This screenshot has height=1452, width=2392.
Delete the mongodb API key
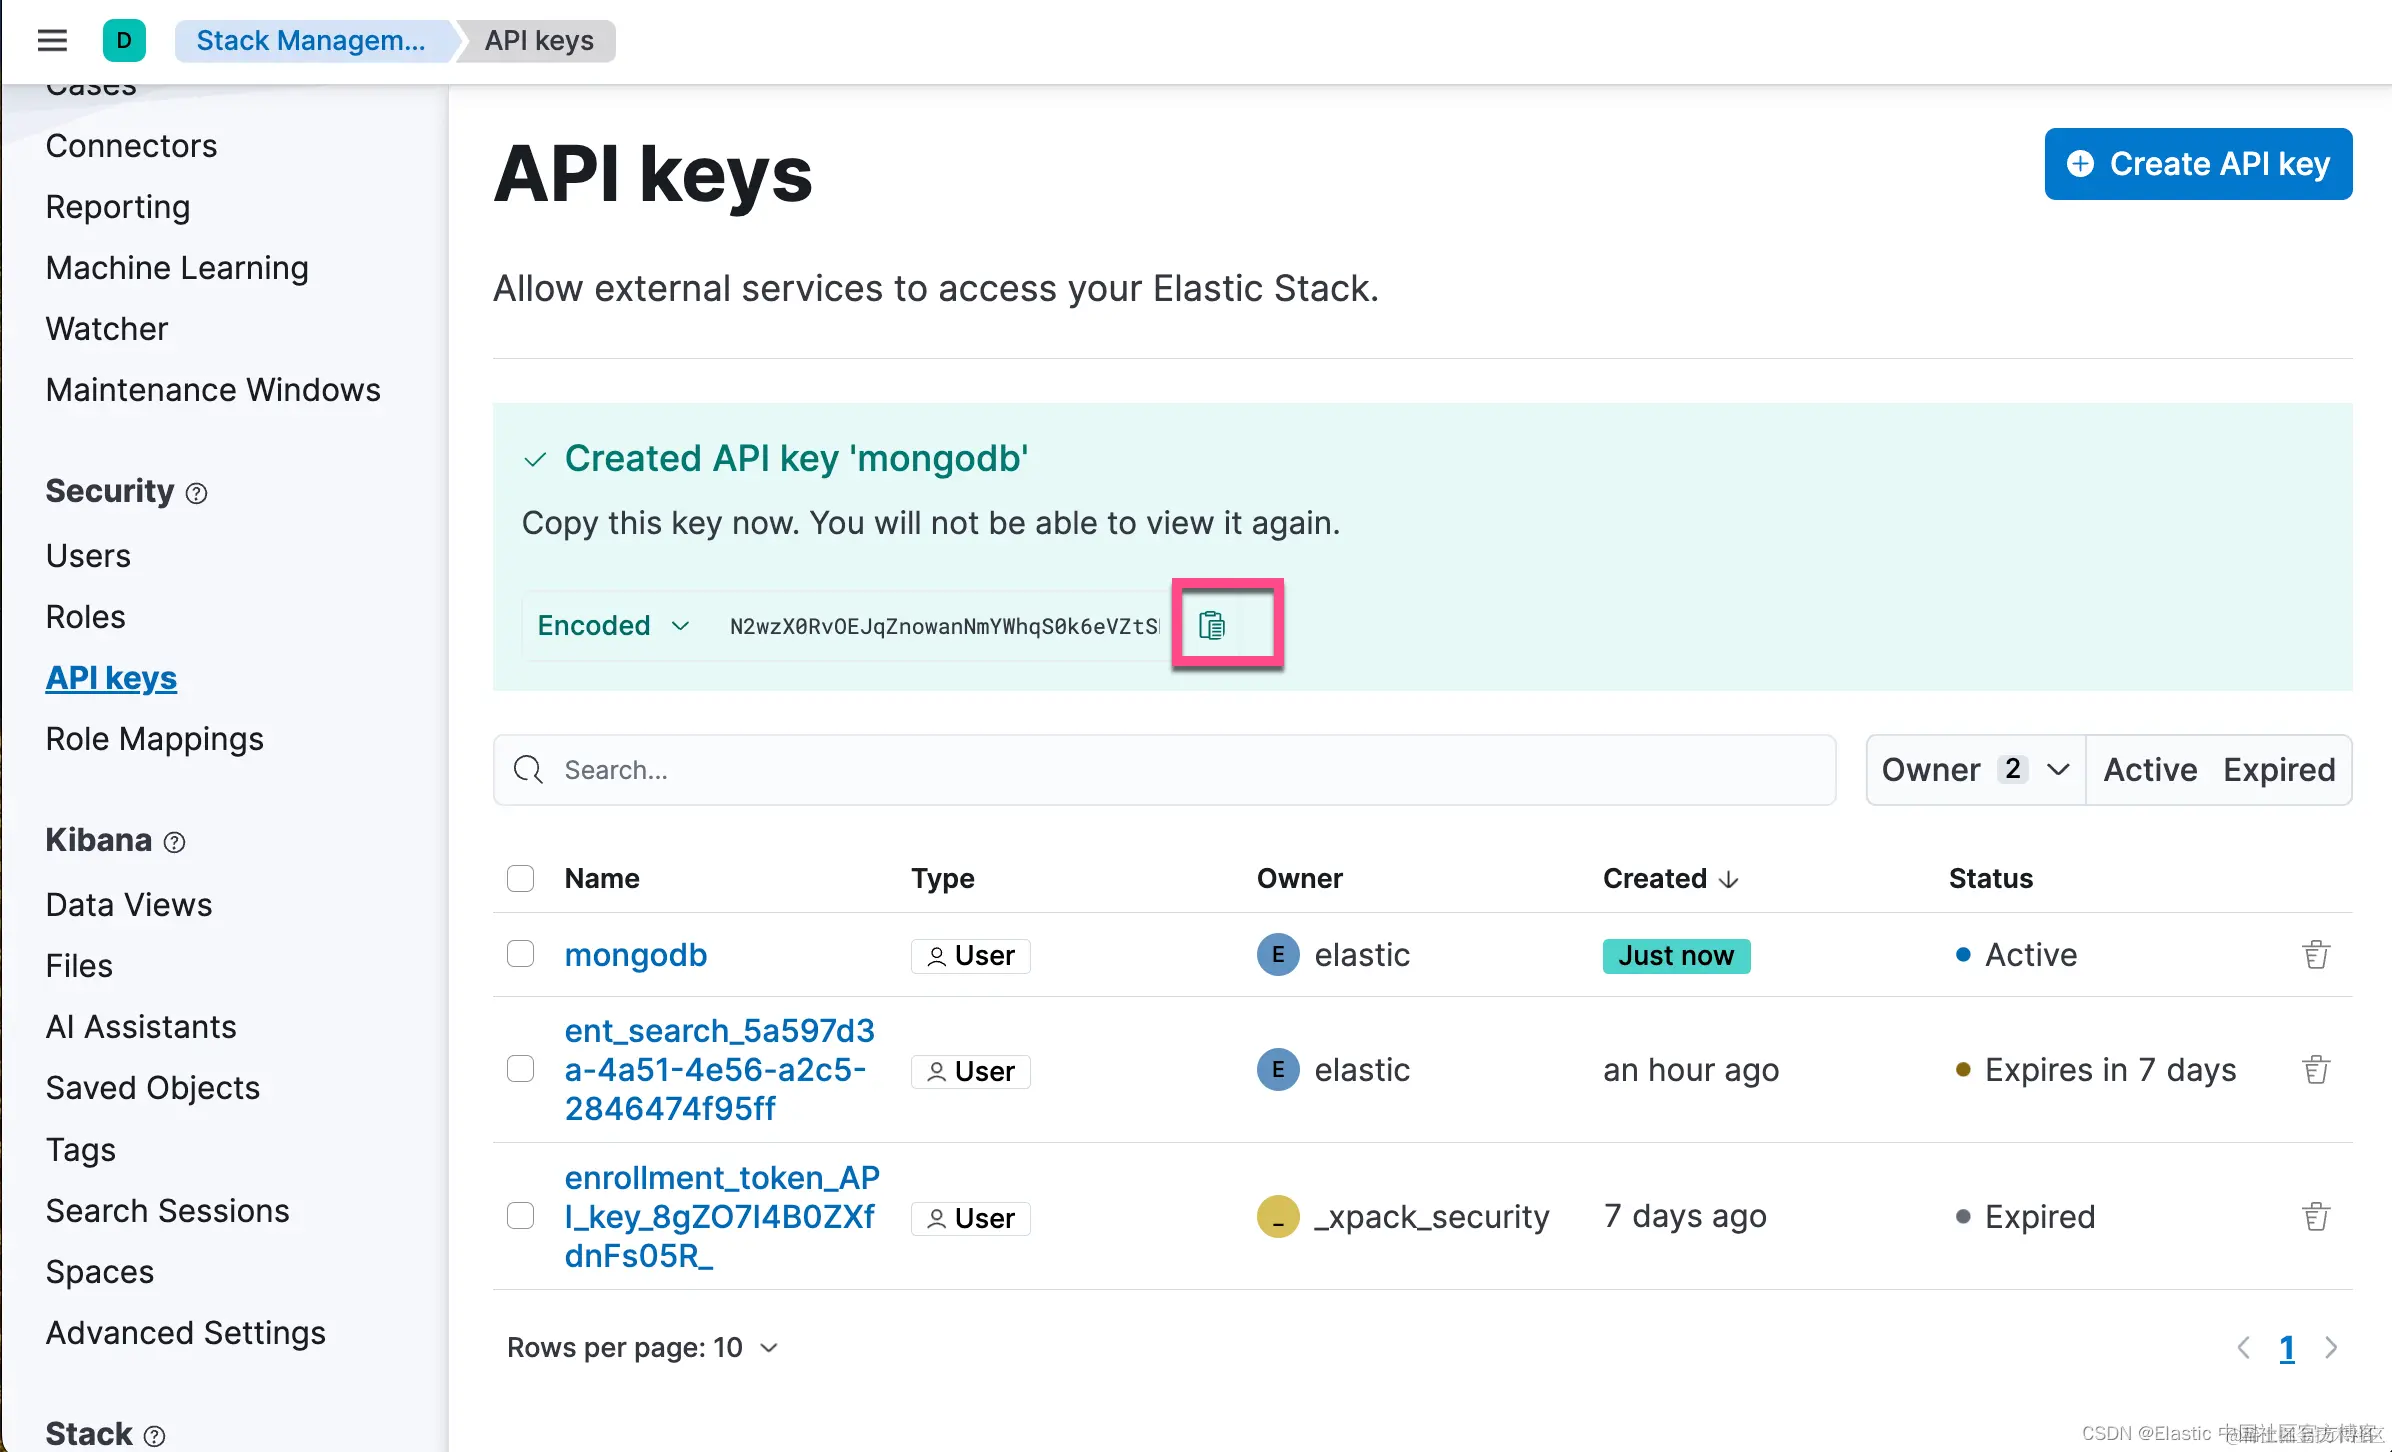[2316, 955]
